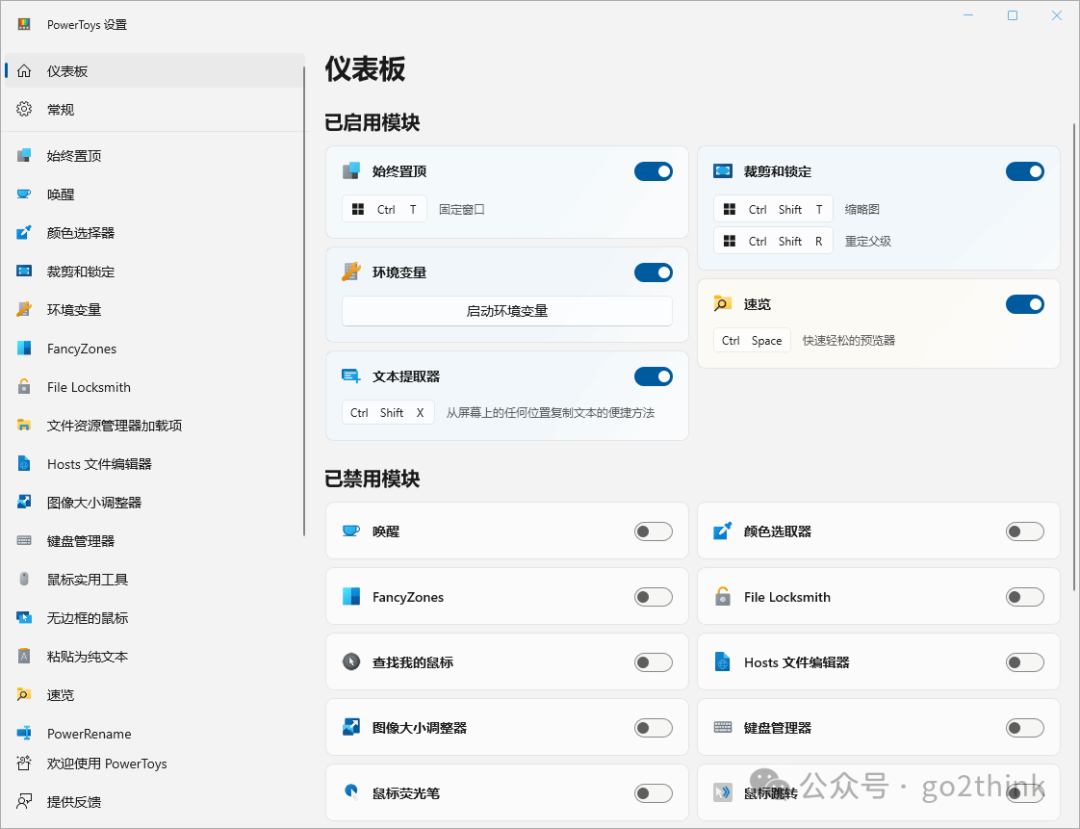1080x829 pixels.
Task: Turn on the 查找我的鼠标 toggle
Action: coord(653,662)
